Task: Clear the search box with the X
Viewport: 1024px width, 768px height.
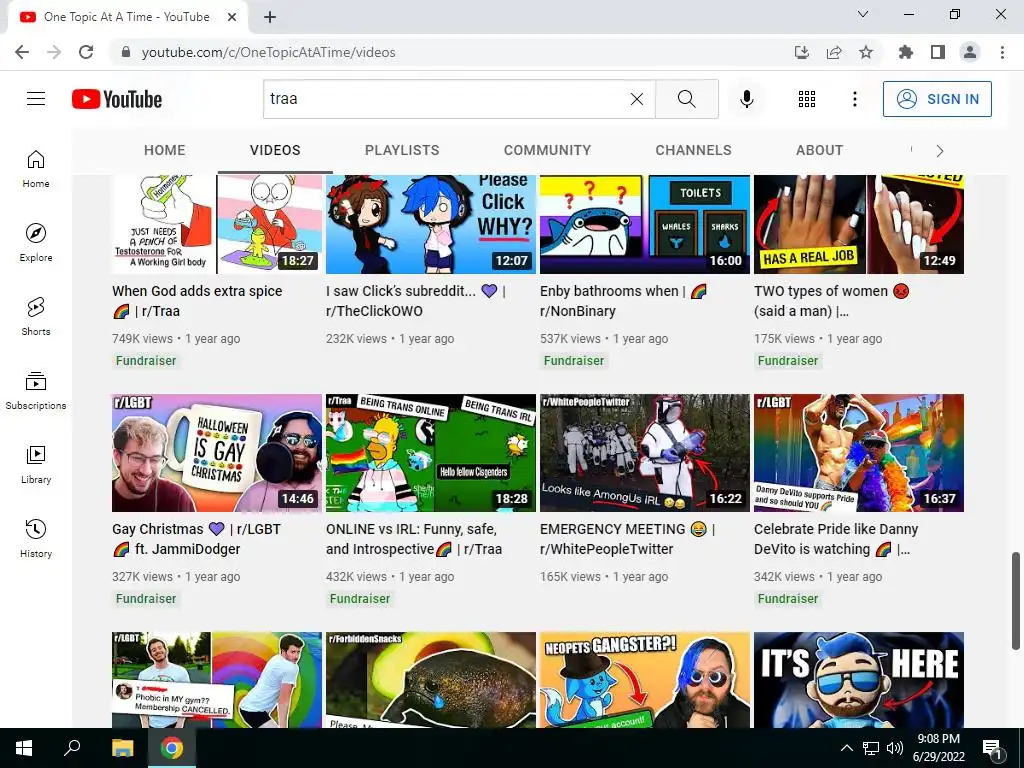Action: click(637, 99)
